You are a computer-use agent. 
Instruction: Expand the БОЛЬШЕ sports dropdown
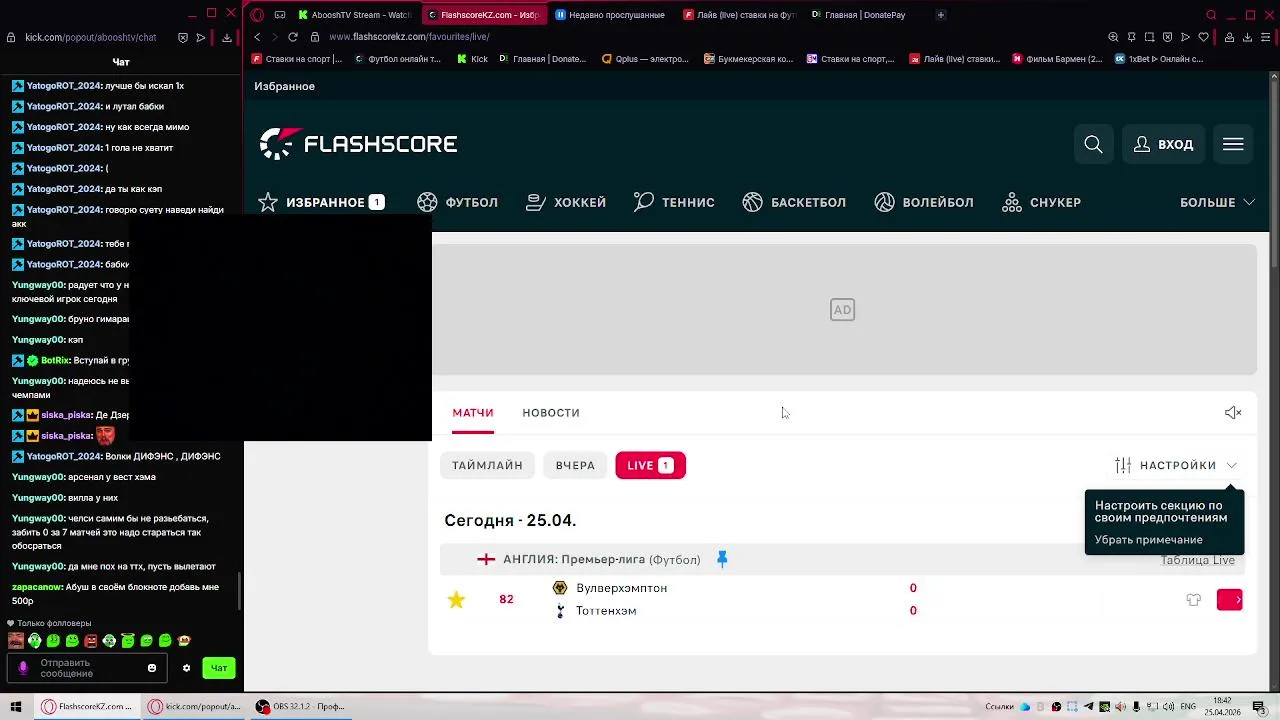point(1217,202)
